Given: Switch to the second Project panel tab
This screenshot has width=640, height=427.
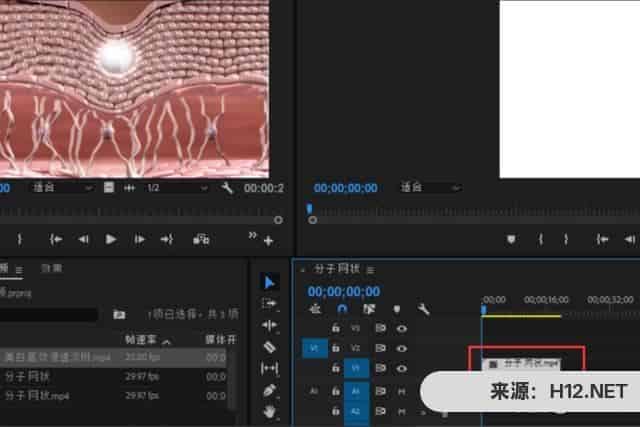Looking at the screenshot, I should (x=51, y=268).
